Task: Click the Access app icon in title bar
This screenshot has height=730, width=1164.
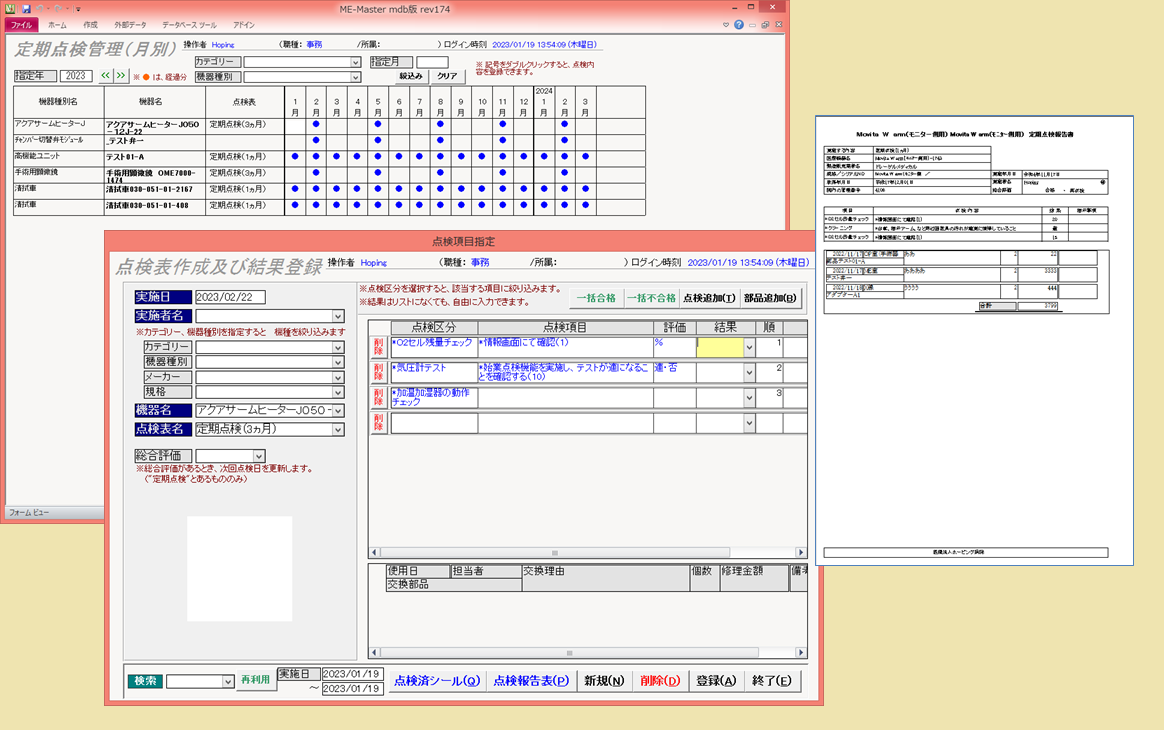Action: 10,8
